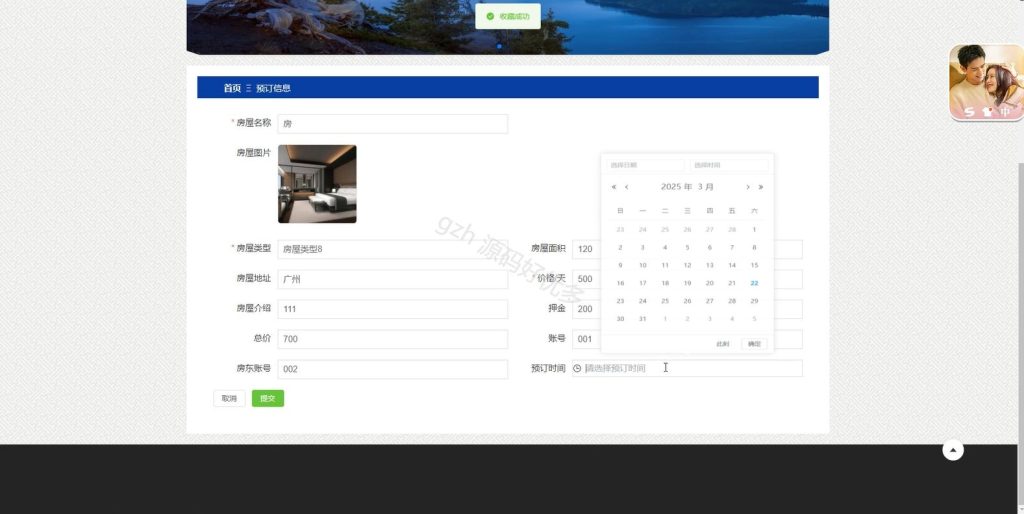Image resolution: width=1024 pixels, height=514 pixels.
Task: Open the floating couple avatar widget
Action: coord(986,82)
